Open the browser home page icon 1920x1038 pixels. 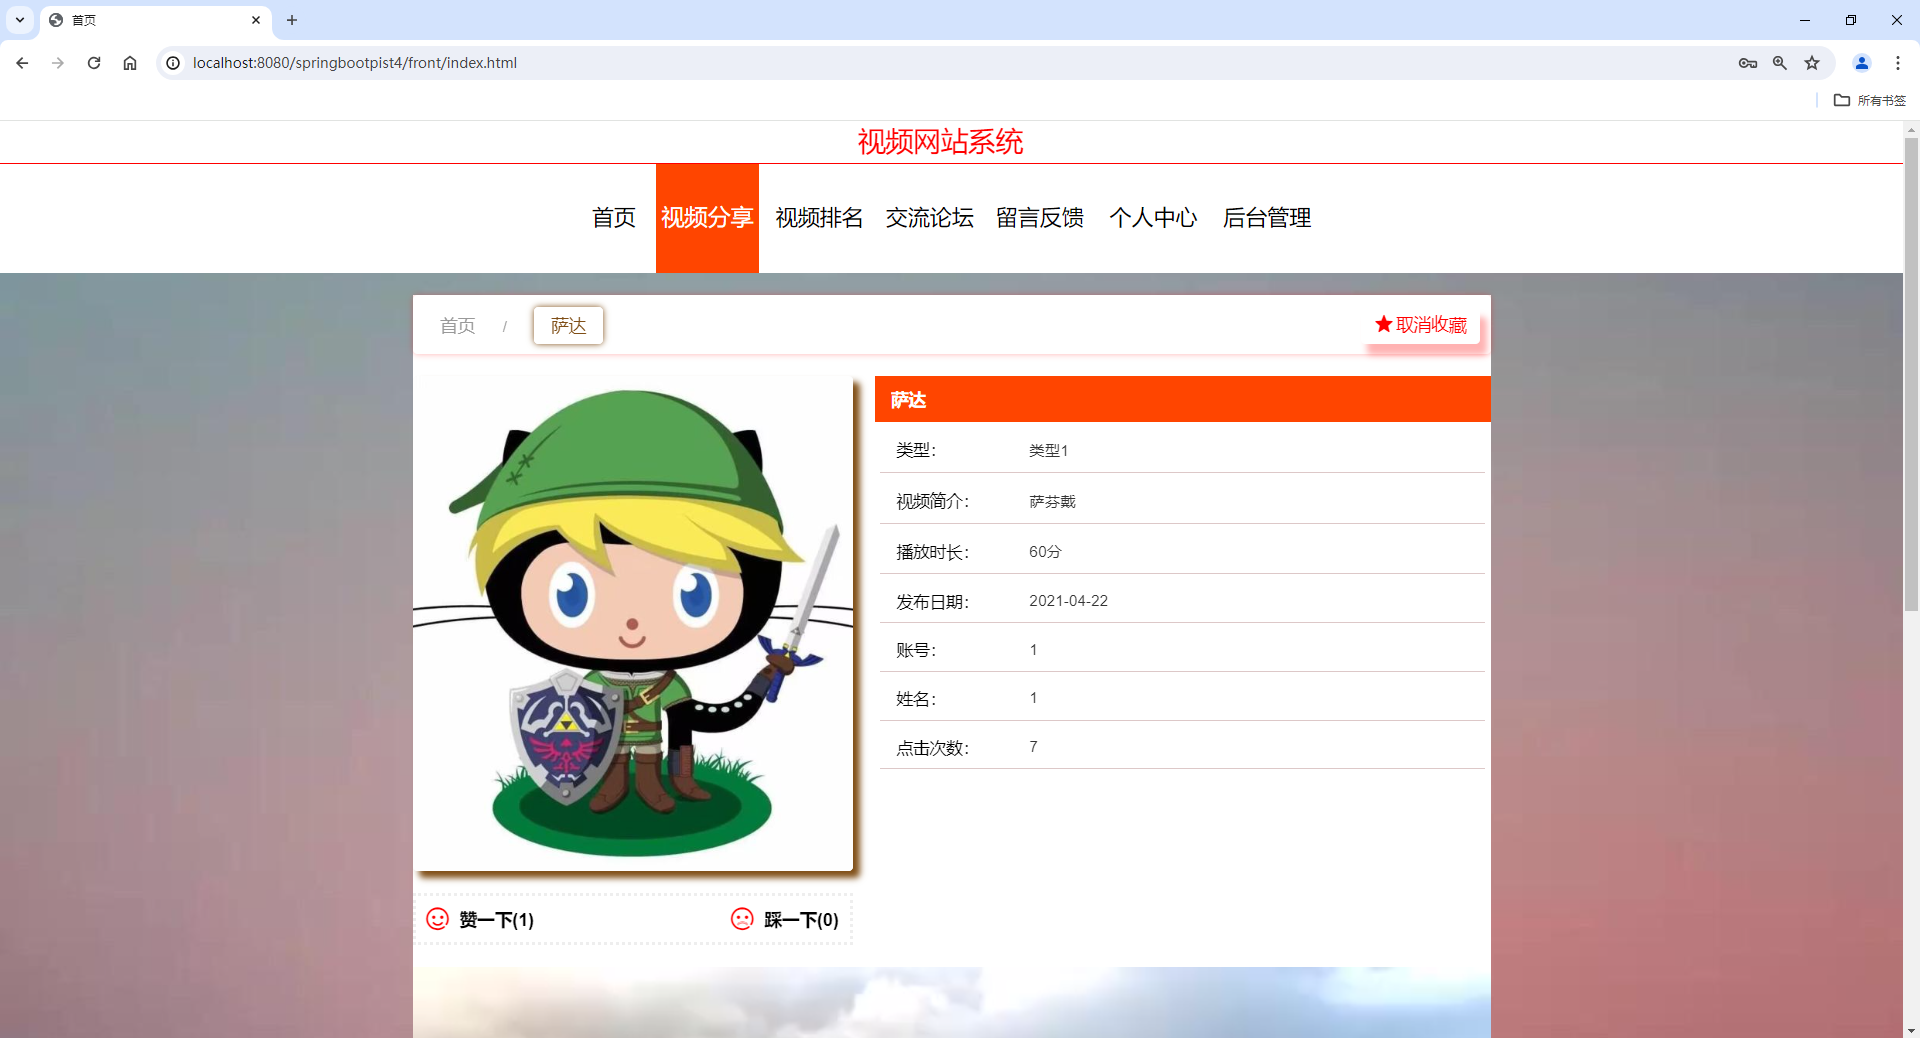point(130,63)
